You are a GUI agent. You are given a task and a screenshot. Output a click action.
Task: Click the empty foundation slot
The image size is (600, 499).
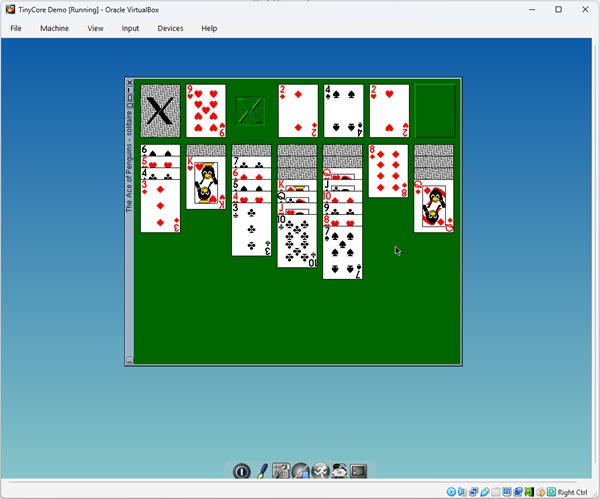pos(435,111)
